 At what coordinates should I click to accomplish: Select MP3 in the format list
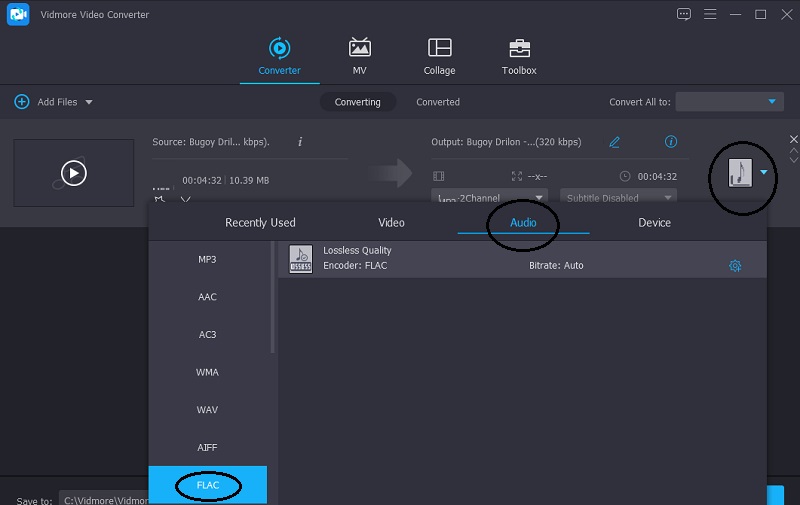click(x=207, y=260)
